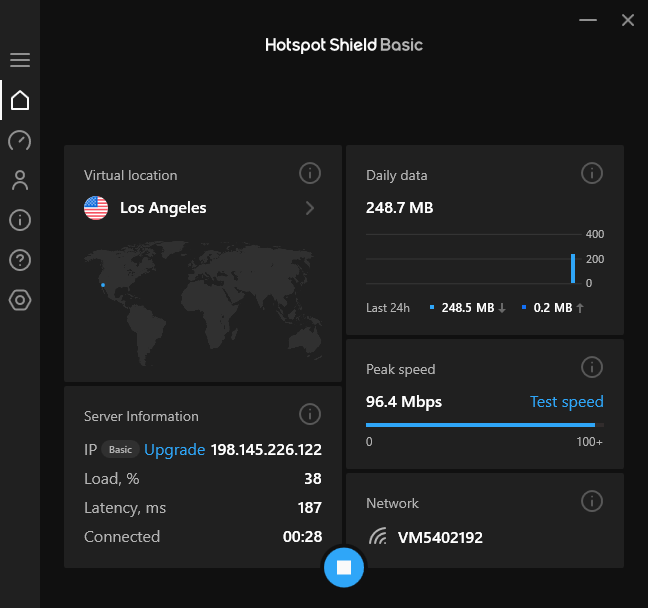Expand the location list via the chevron
The width and height of the screenshot is (648, 608).
pos(310,208)
